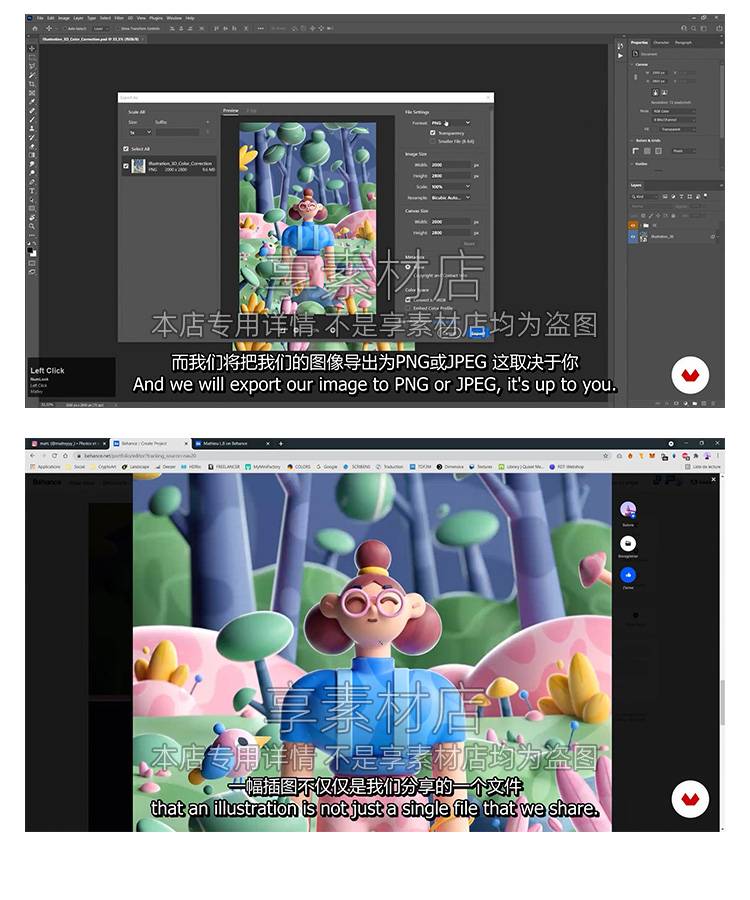Click the blue Export button in Export As
Viewport: 750px width, 900px height.
(x=477, y=331)
